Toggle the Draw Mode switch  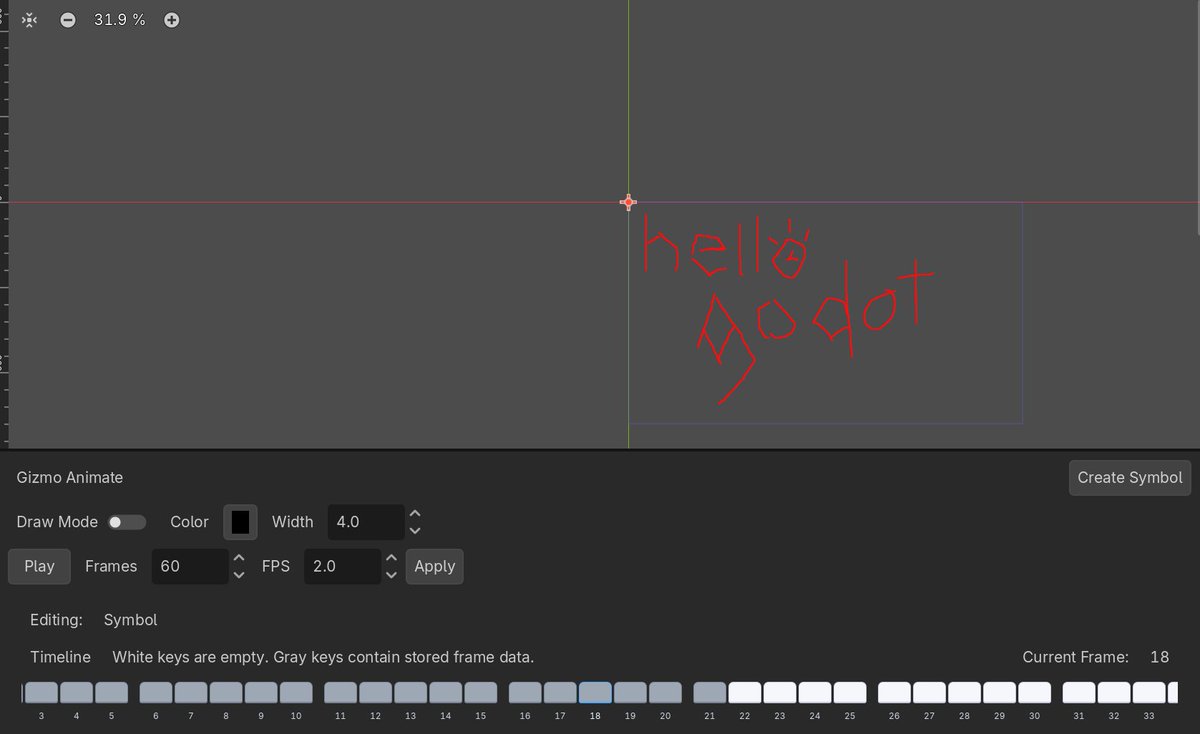pyautogui.click(x=127, y=522)
